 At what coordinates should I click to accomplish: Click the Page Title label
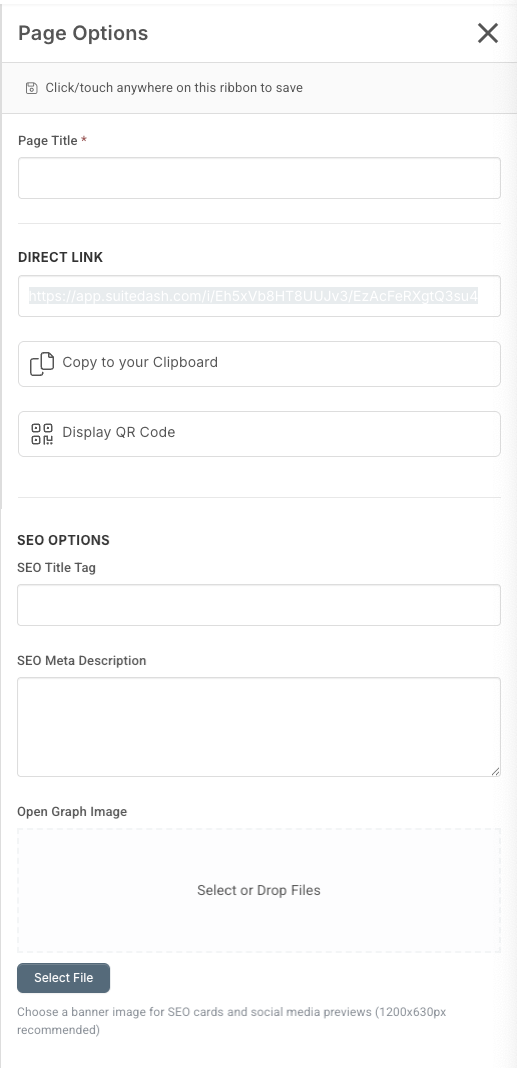pos(48,141)
